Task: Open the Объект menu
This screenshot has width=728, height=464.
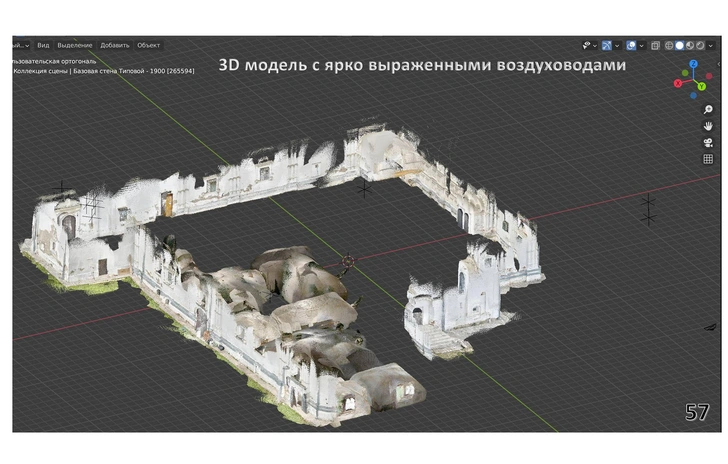Action: [x=149, y=45]
